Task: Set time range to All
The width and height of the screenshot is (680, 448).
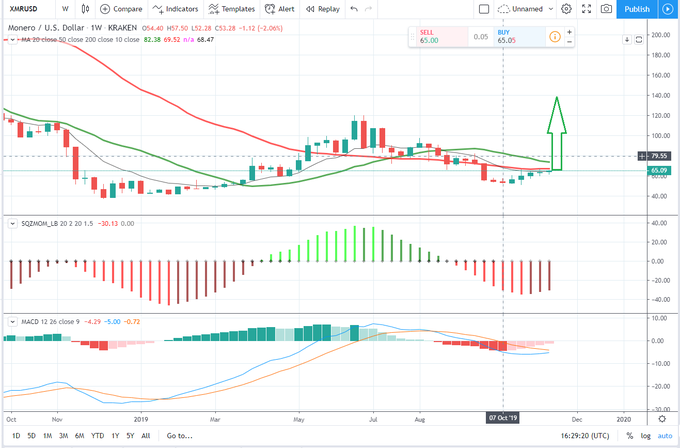Action: click(x=146, y=435)
